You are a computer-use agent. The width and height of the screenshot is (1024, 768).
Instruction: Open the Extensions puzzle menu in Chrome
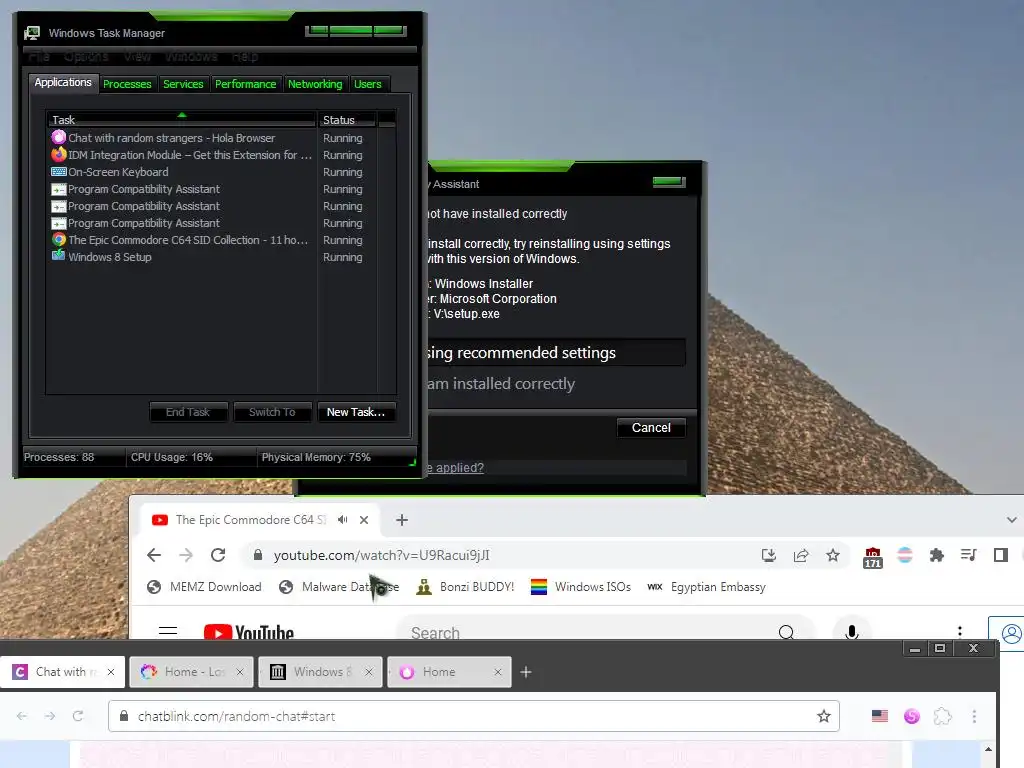click(x=936, y=555)
